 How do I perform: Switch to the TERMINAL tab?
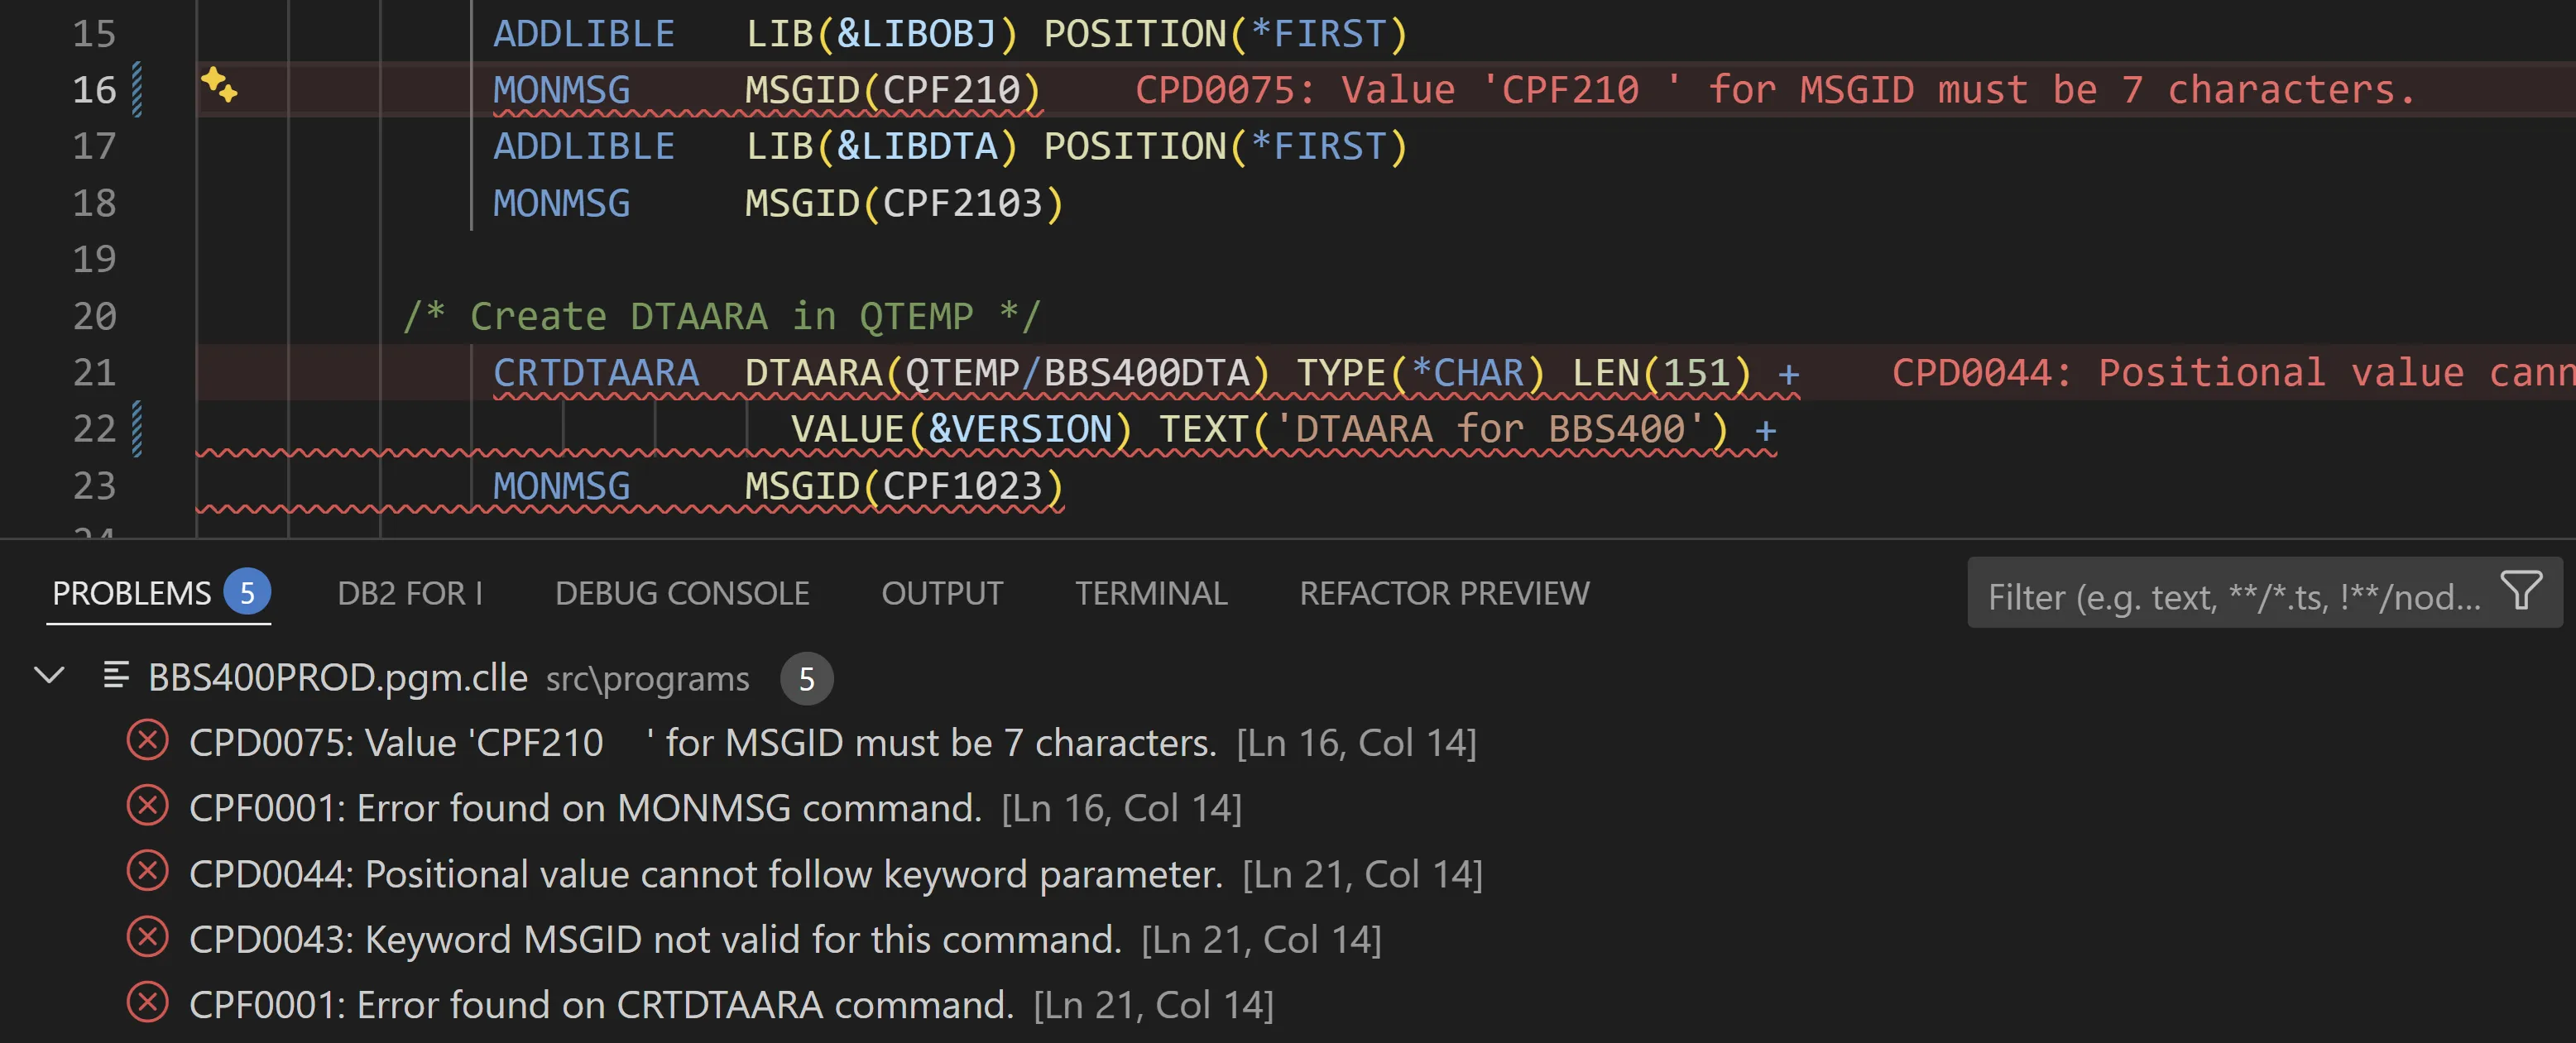1152,592
